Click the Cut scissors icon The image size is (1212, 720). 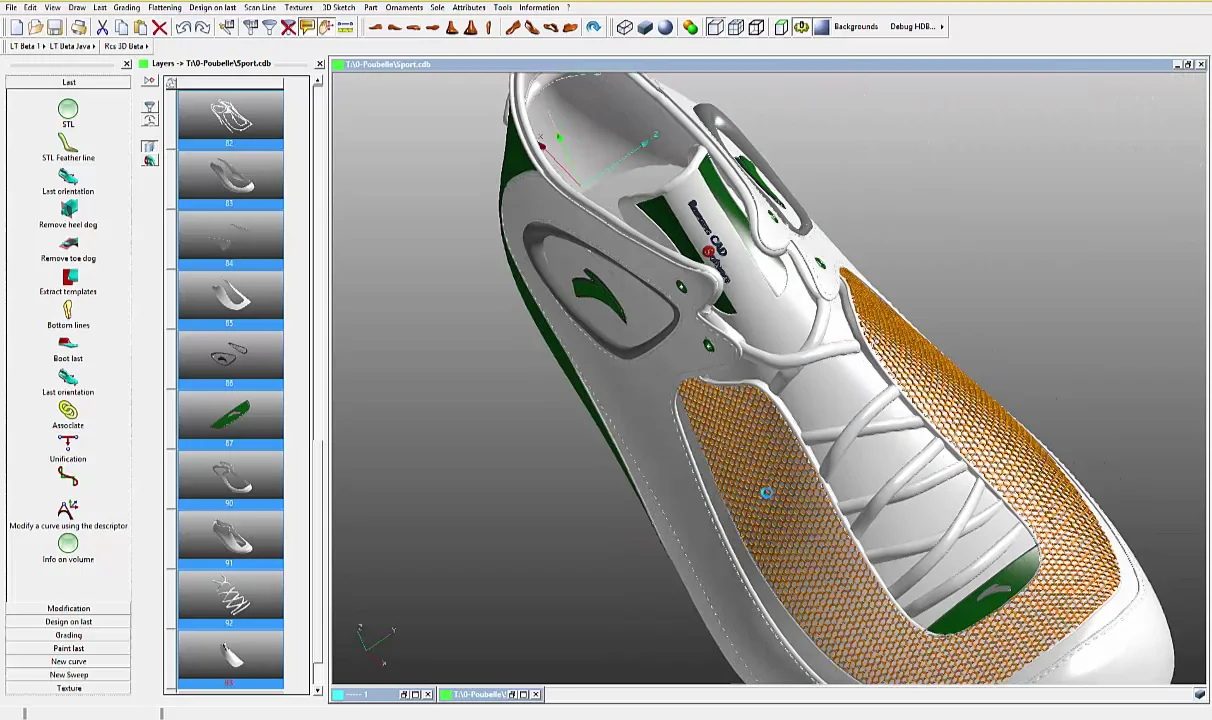(102, 27)
